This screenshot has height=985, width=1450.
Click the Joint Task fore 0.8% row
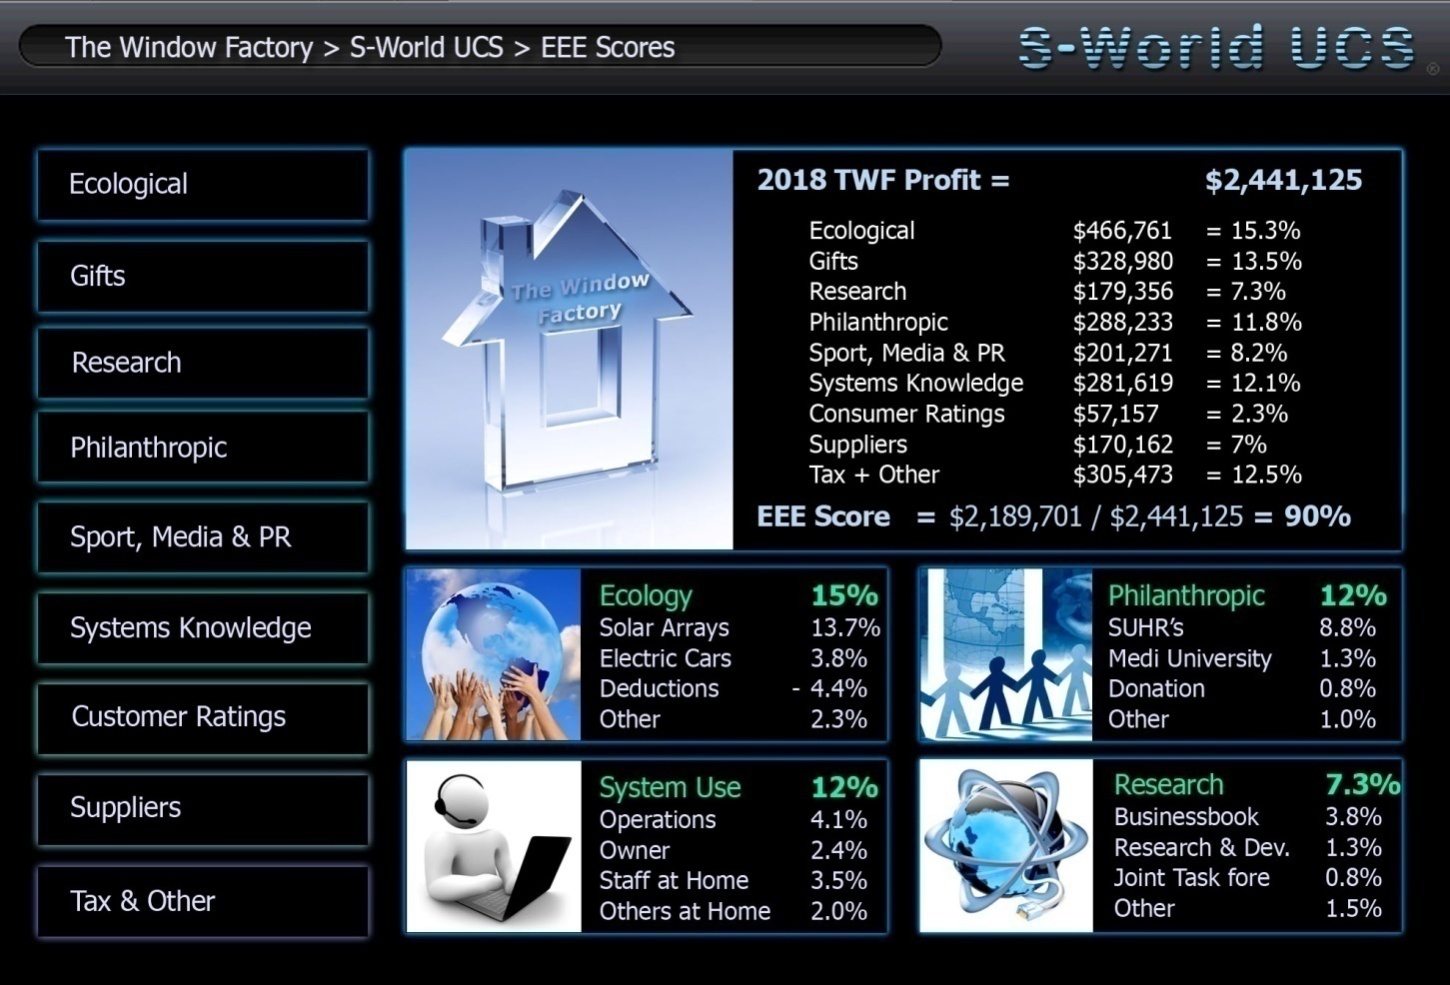[x=1248, y=878]
